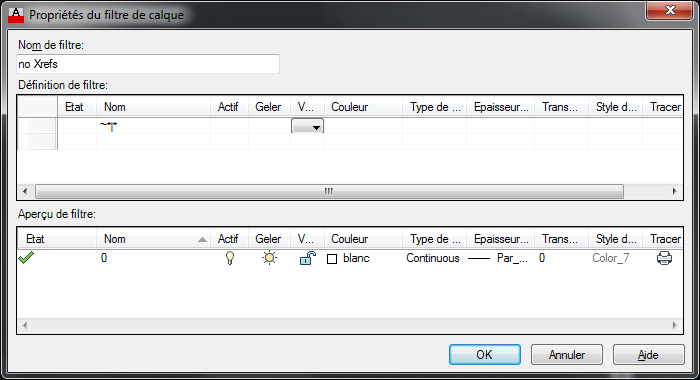Screen dimensions: 700x380
Task: Click the Nom de filtre text field
Action: coord(148,64)
